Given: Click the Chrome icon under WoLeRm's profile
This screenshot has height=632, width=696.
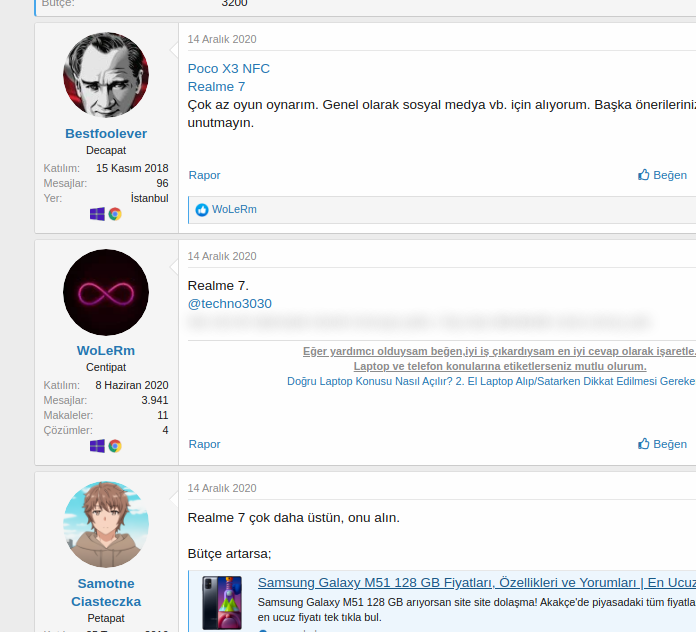Looking at the screenshot, I should coord(115,446).
